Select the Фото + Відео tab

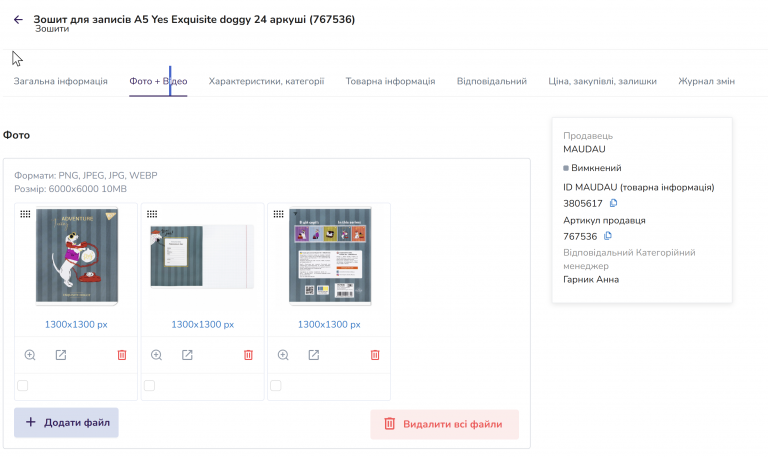pyautogui.click(x=158, y=81)
